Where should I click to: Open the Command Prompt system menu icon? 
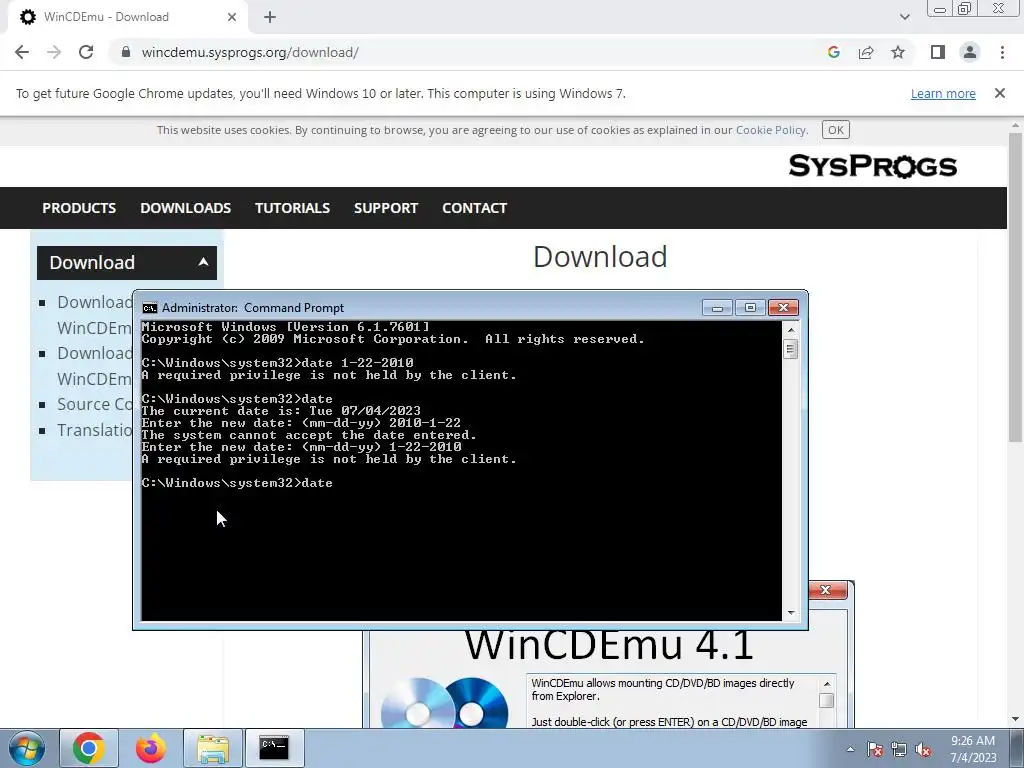click(150, 308)
